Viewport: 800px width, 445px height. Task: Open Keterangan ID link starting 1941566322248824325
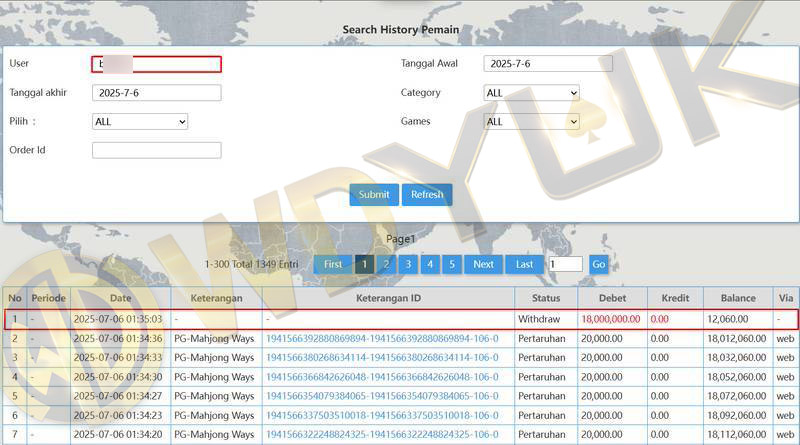coord(382,435)
